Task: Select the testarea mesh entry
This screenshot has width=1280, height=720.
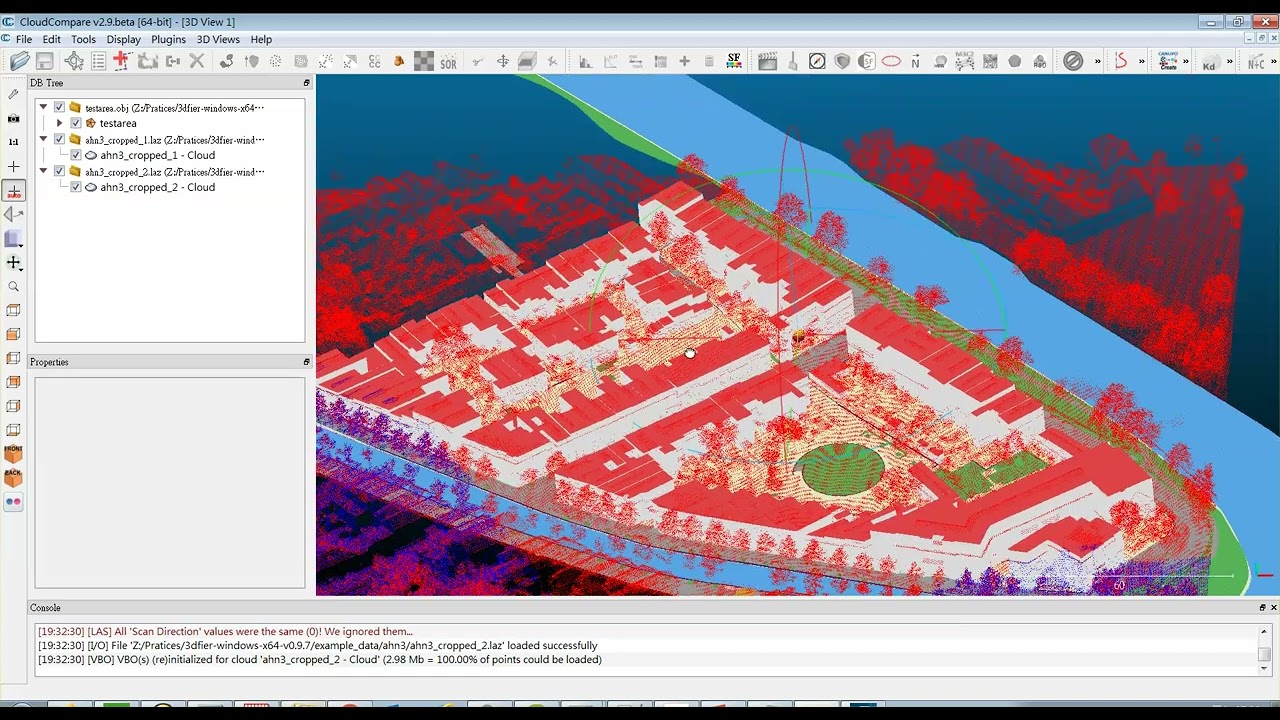Action: [118, 123]
